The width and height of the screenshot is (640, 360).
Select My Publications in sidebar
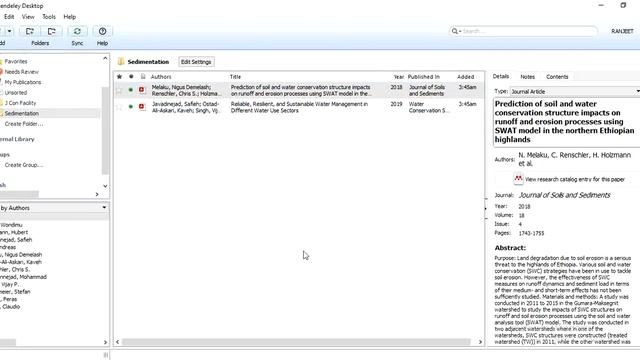coord(22,82)
